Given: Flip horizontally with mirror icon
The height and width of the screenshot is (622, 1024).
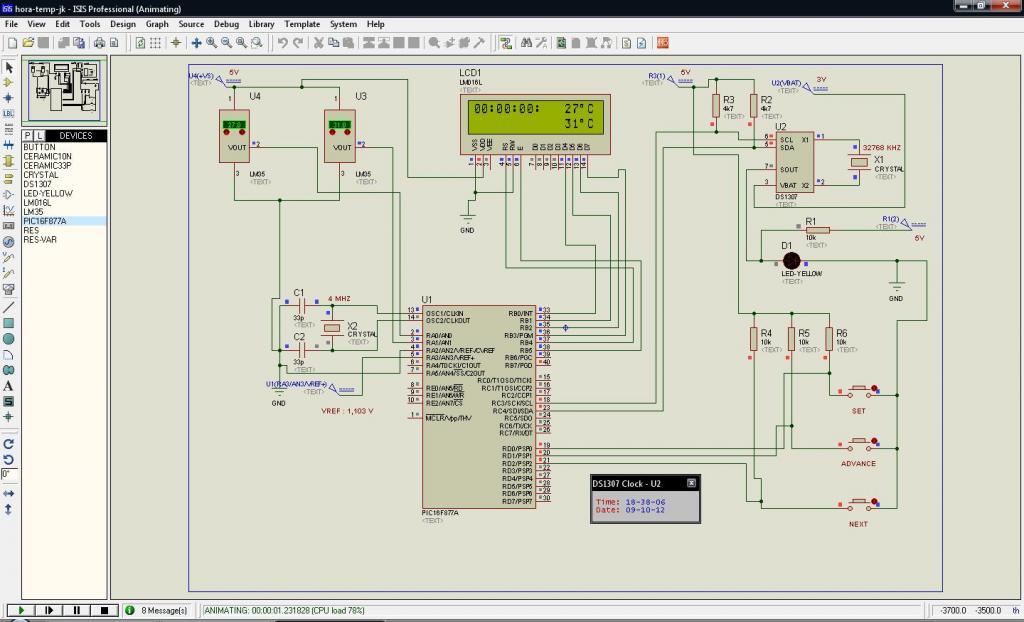Looking at the screenshot, I should (x=8, y=493).
